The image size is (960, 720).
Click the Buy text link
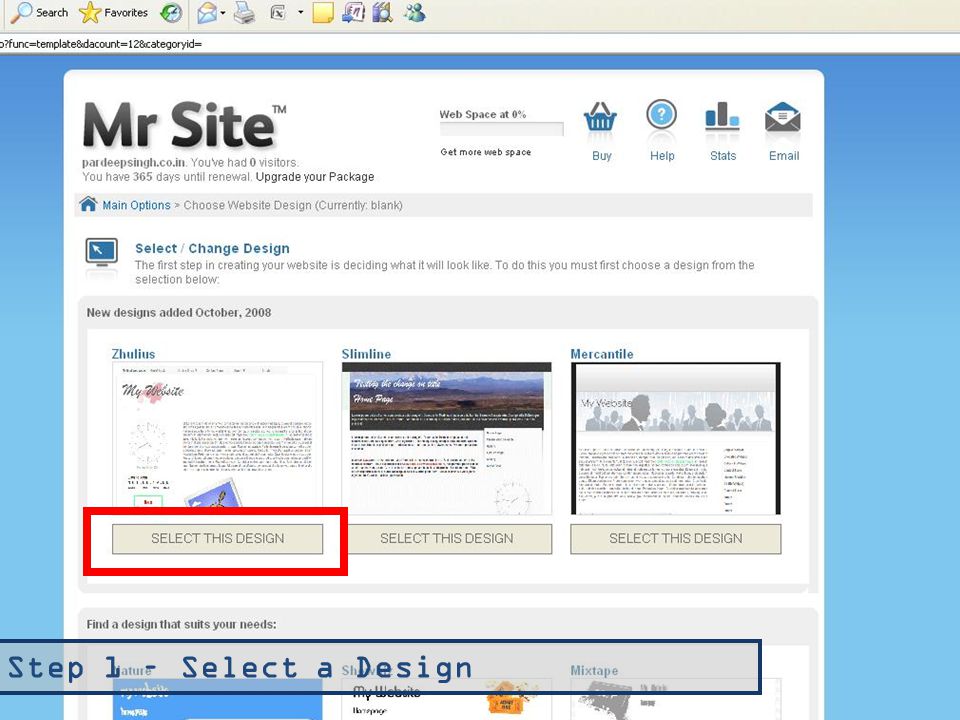(x=601, y=156)
